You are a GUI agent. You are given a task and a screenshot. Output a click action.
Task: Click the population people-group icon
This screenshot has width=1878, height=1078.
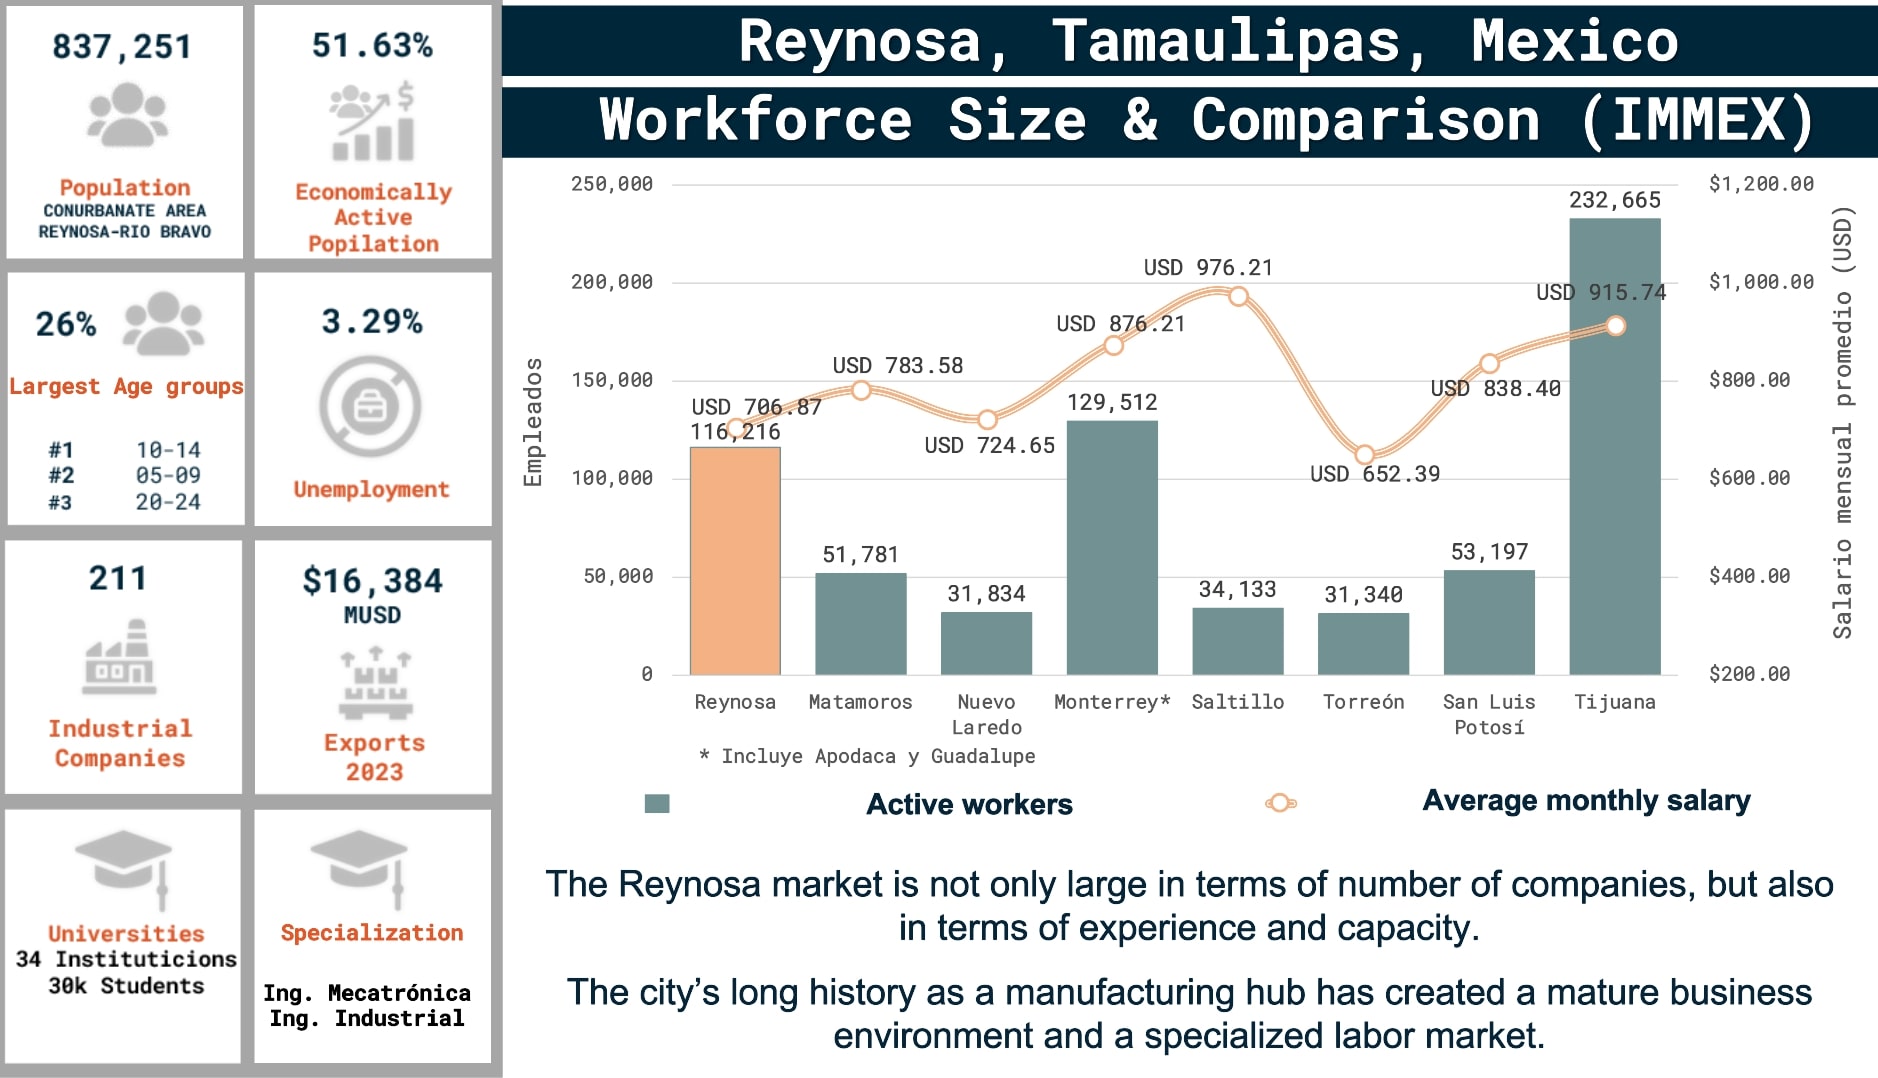[127, 115]
